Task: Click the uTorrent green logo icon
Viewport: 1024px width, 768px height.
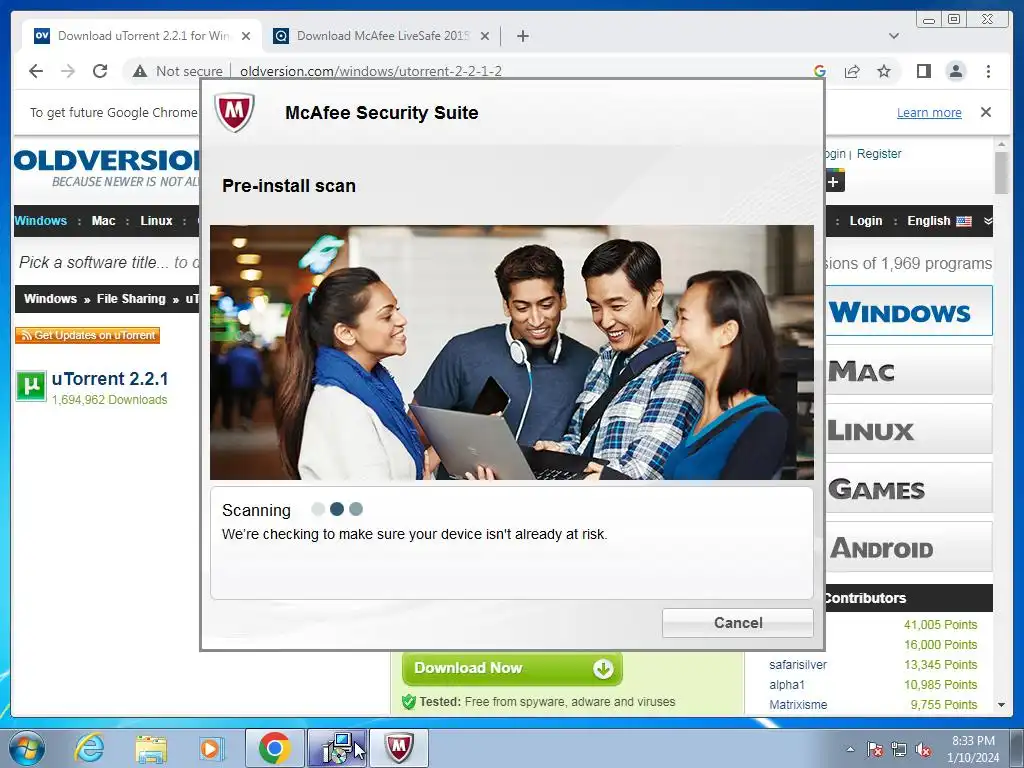Action: coord(31,386)
